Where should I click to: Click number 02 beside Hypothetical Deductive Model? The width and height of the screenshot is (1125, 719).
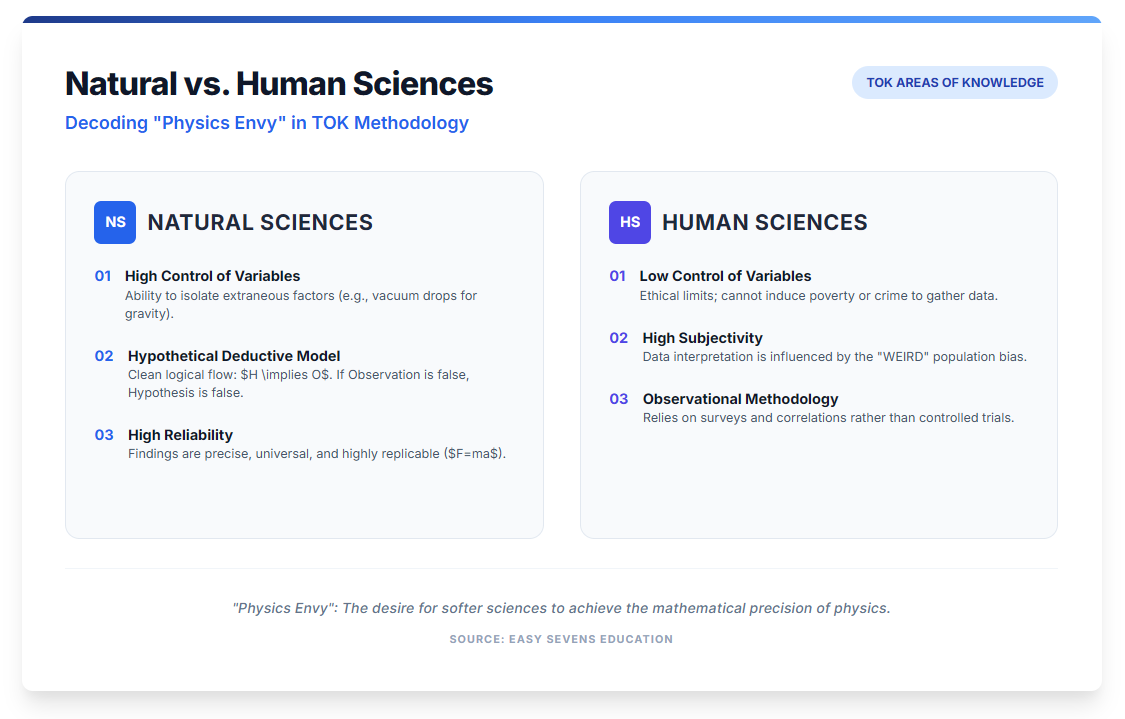tap(104, 356)
